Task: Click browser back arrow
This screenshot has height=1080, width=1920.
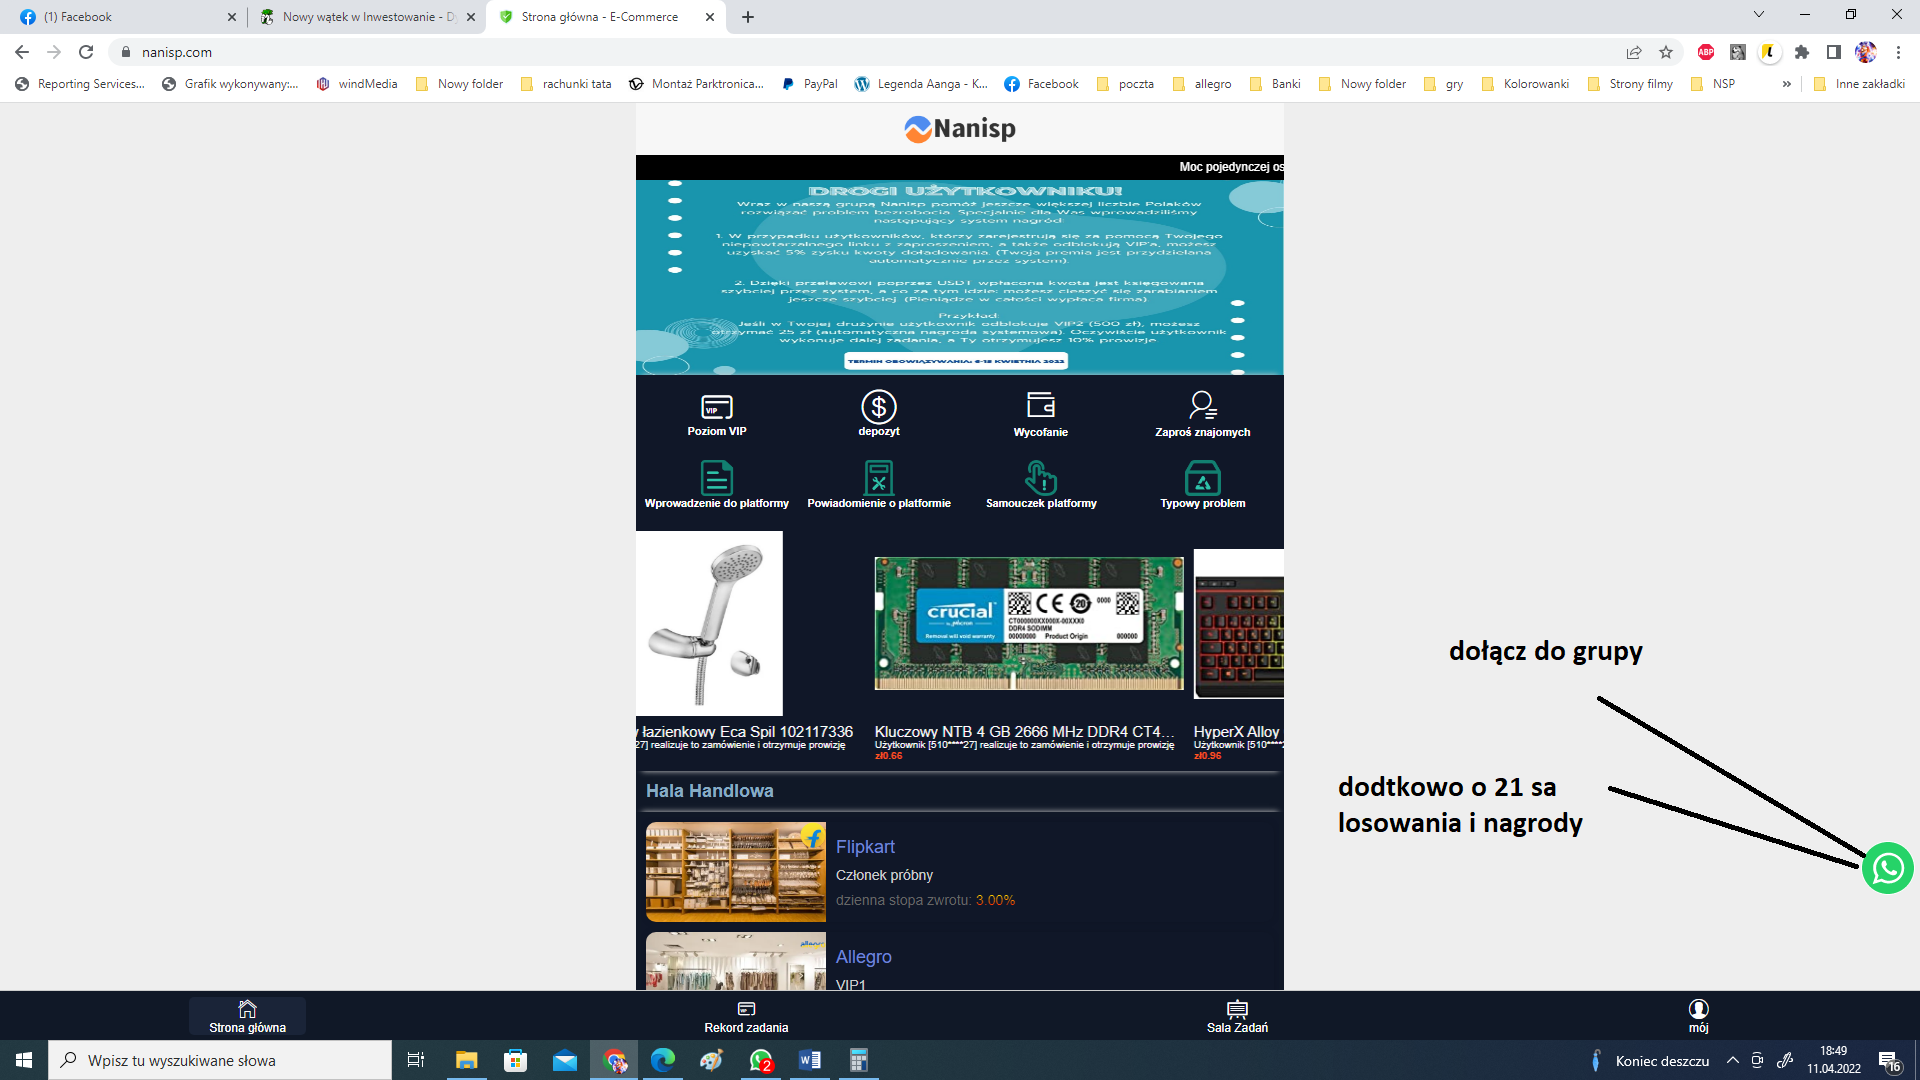Action: [x=22, y=52]
